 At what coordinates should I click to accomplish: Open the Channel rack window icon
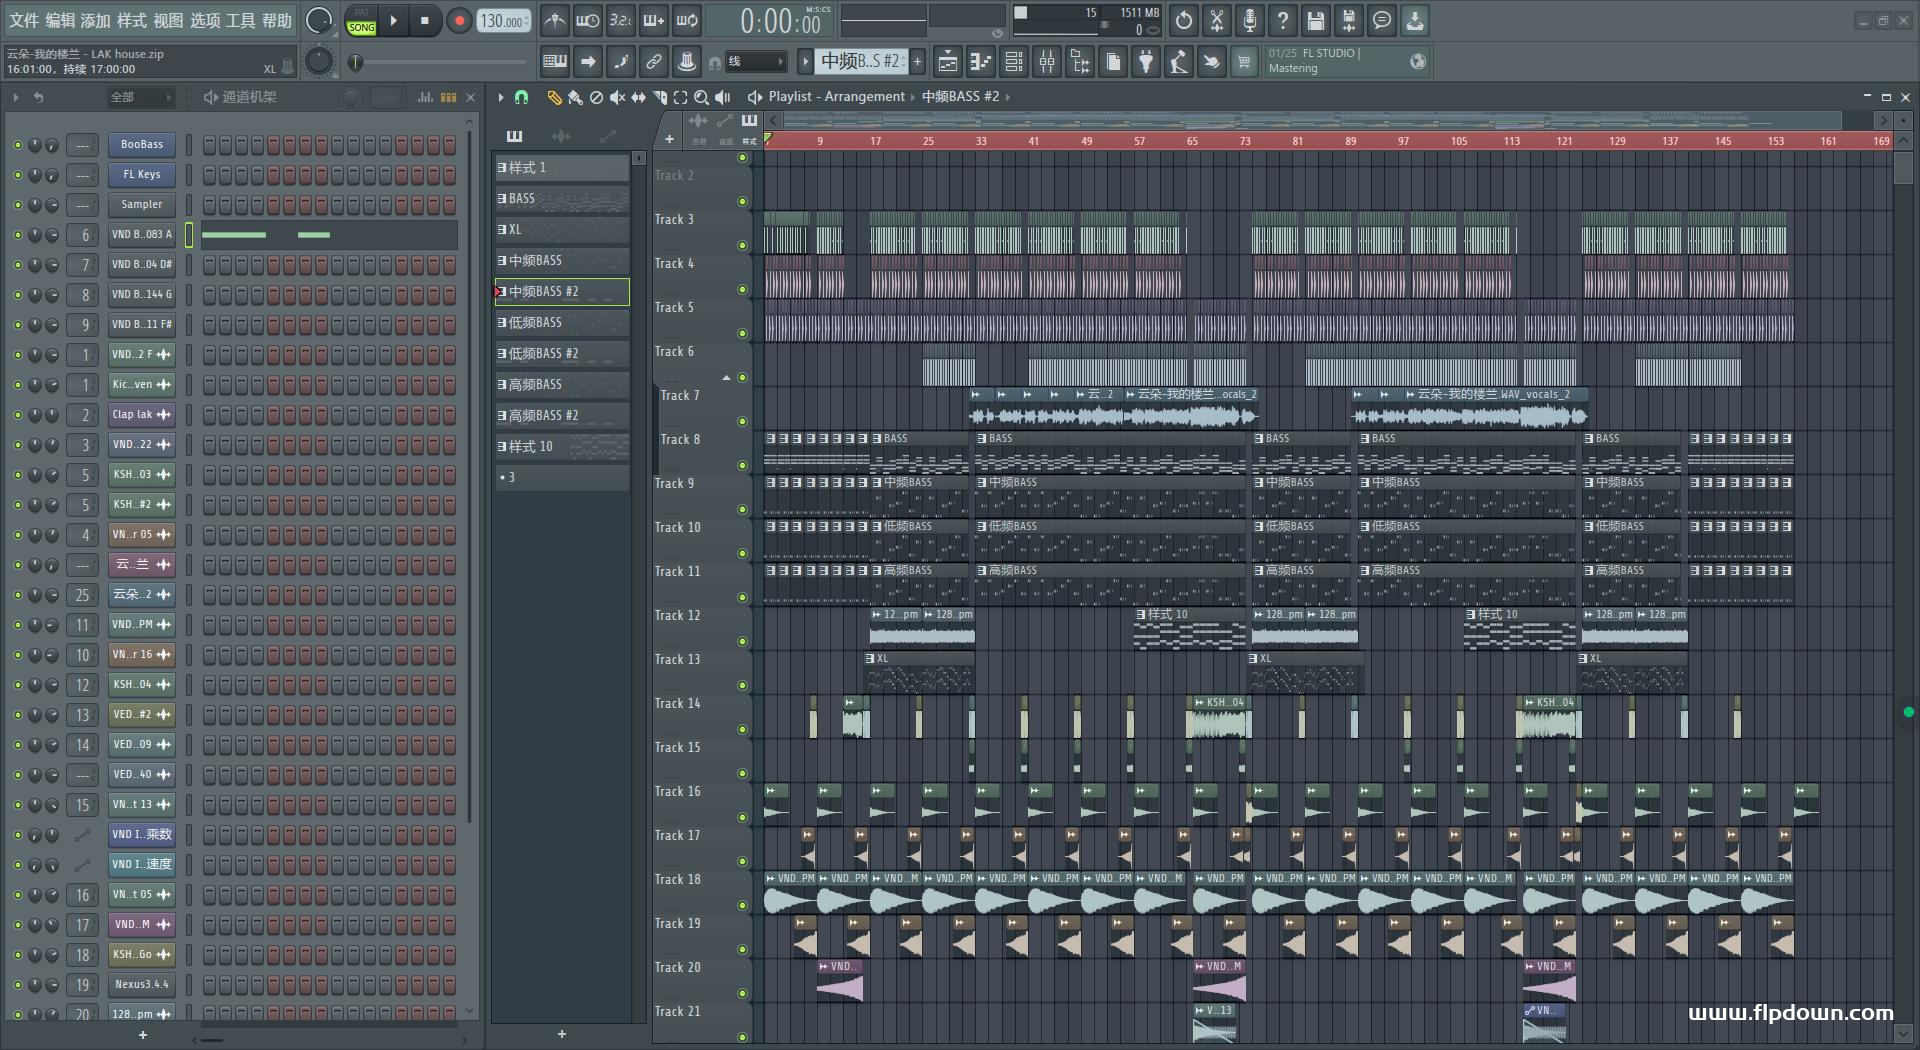coord(1014,62)
